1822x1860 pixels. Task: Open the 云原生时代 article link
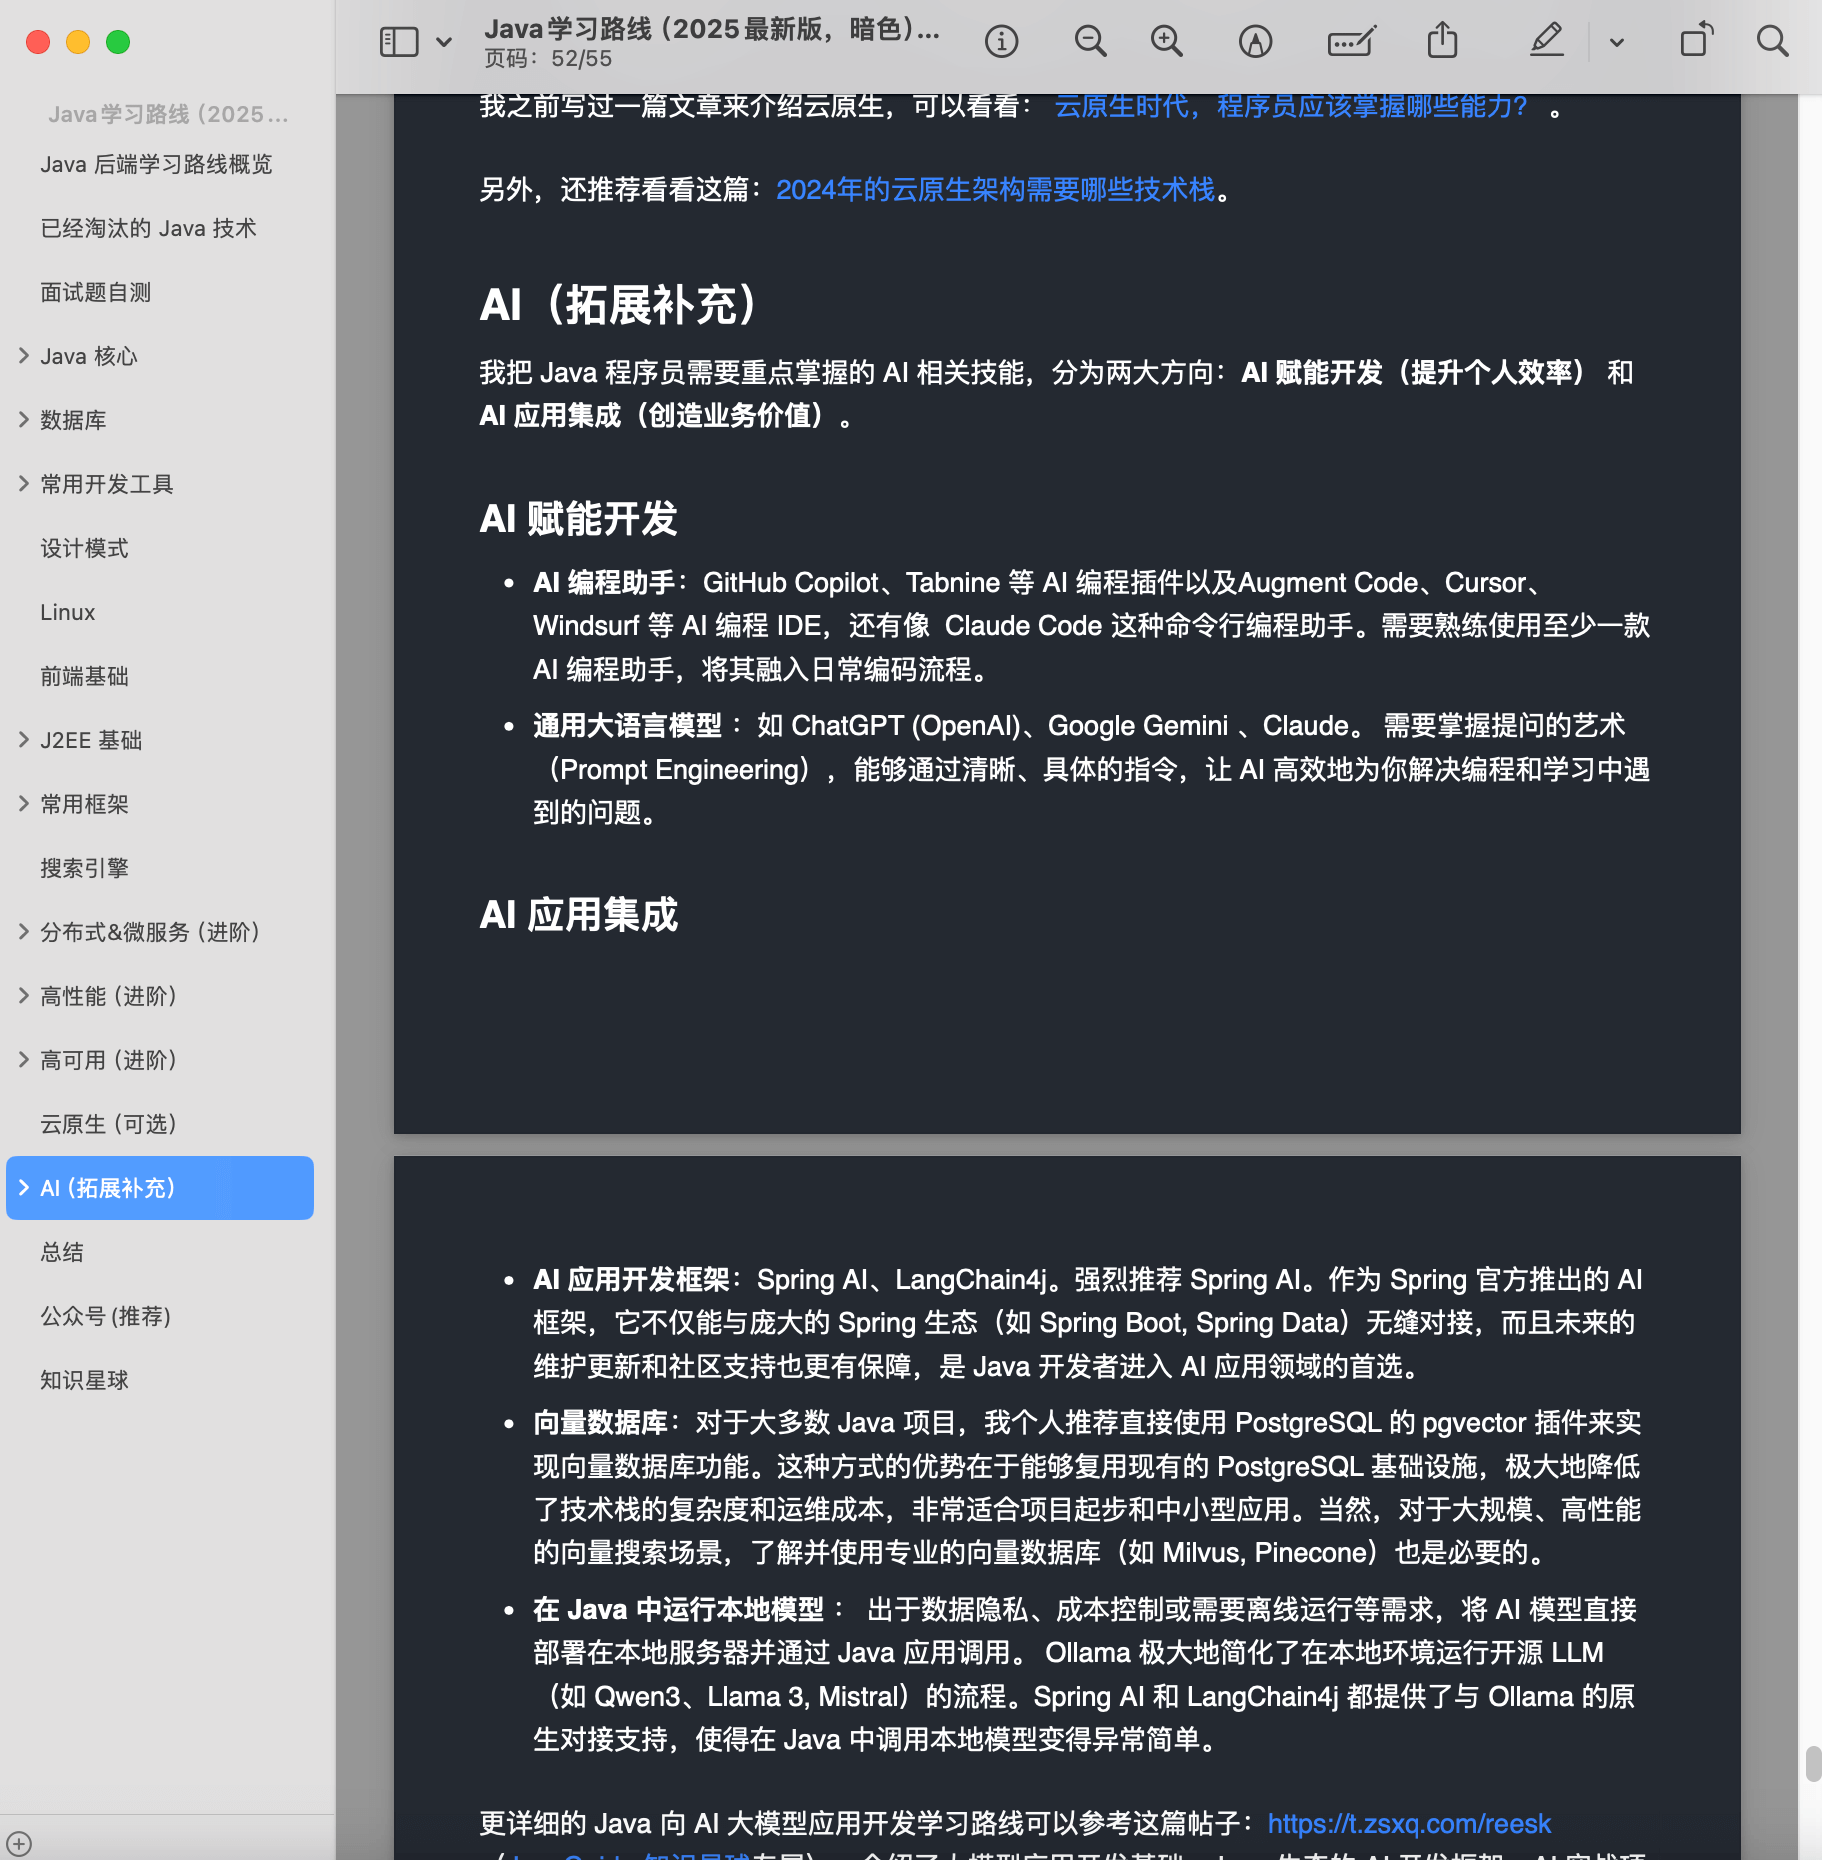pyautogui.click(x=1290, y=107)
